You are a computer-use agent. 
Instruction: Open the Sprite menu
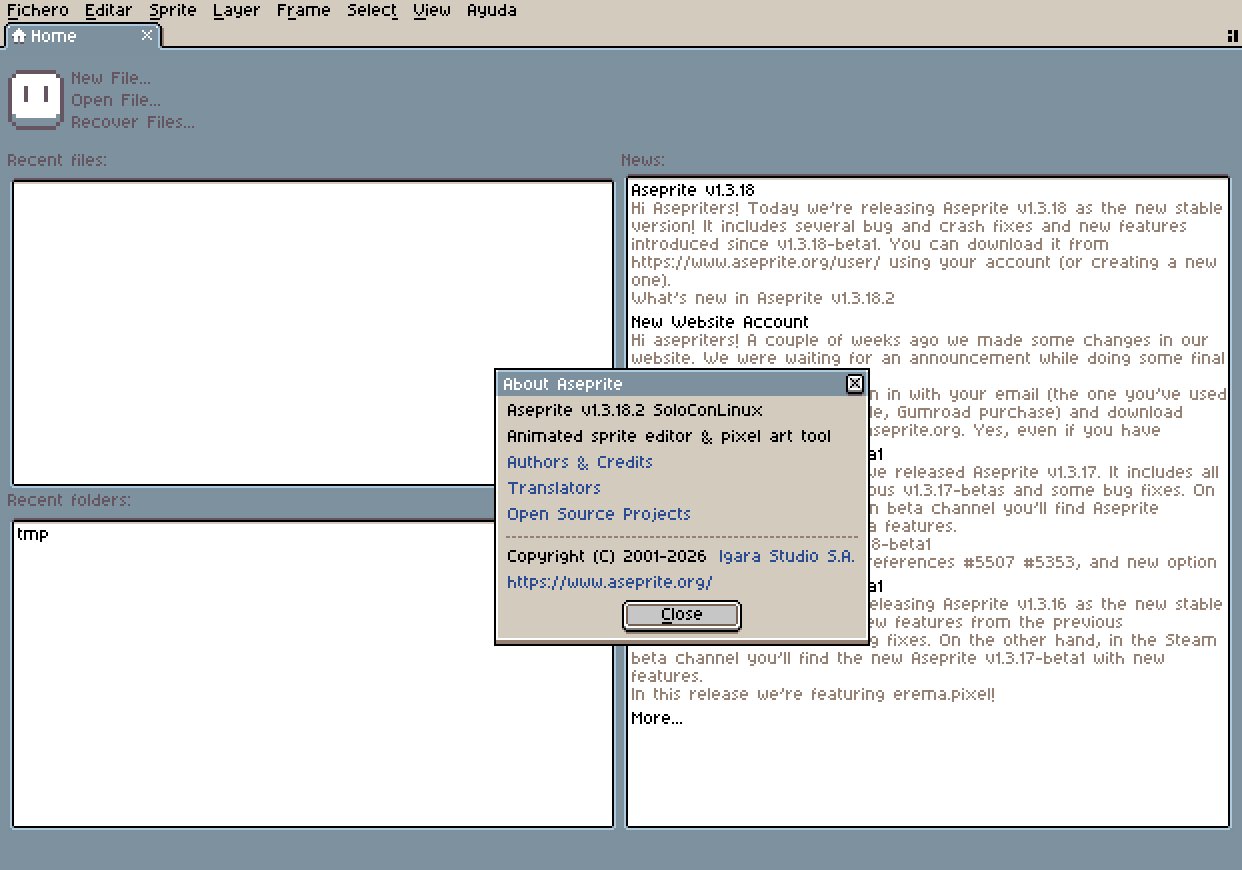tap(172, 11)
